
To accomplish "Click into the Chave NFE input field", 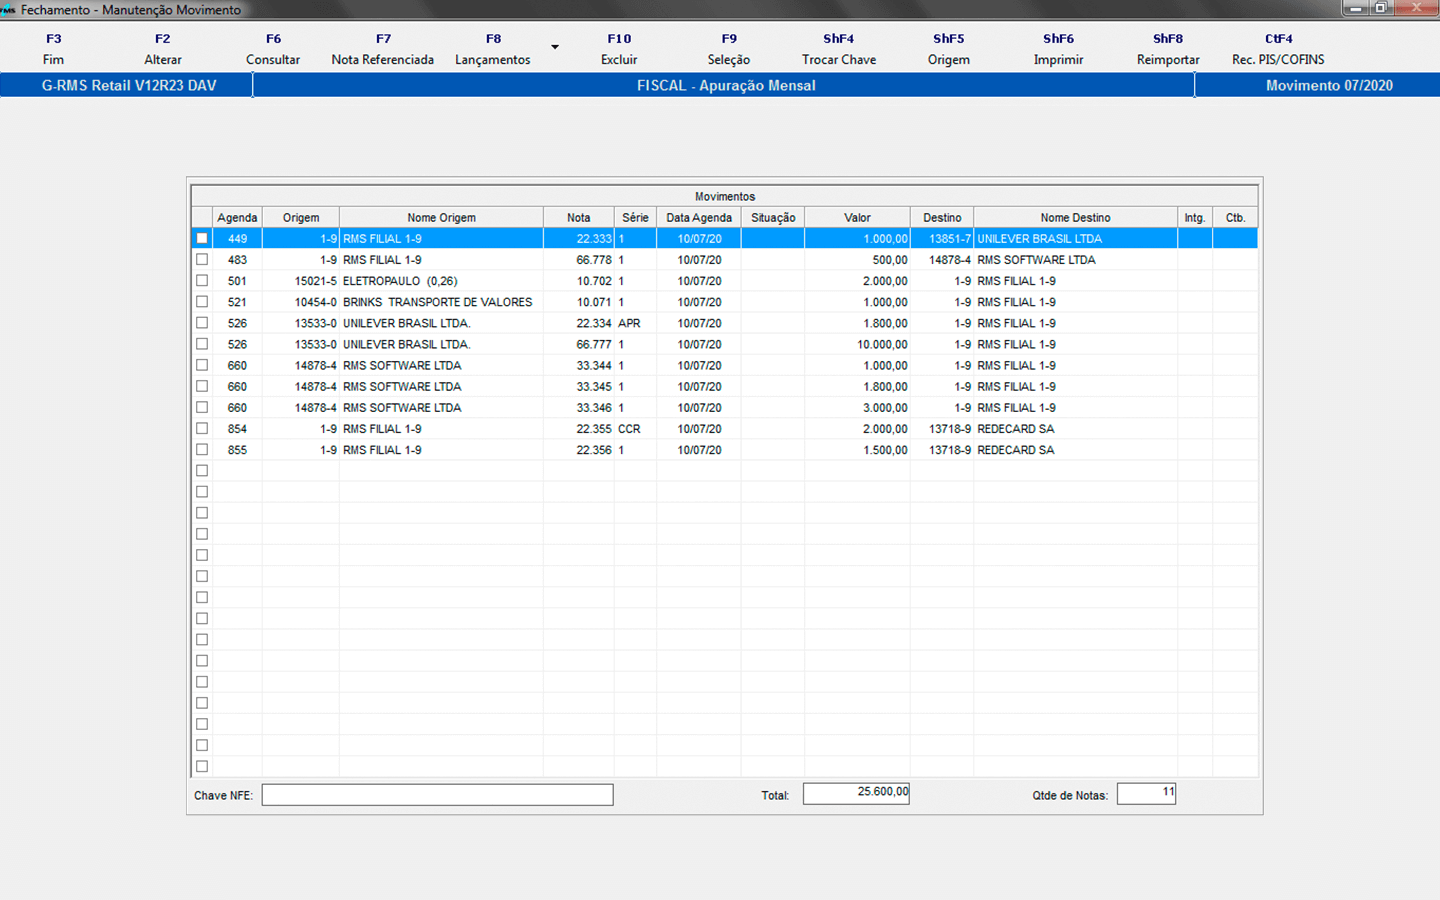I will click(x=437, y=795).
